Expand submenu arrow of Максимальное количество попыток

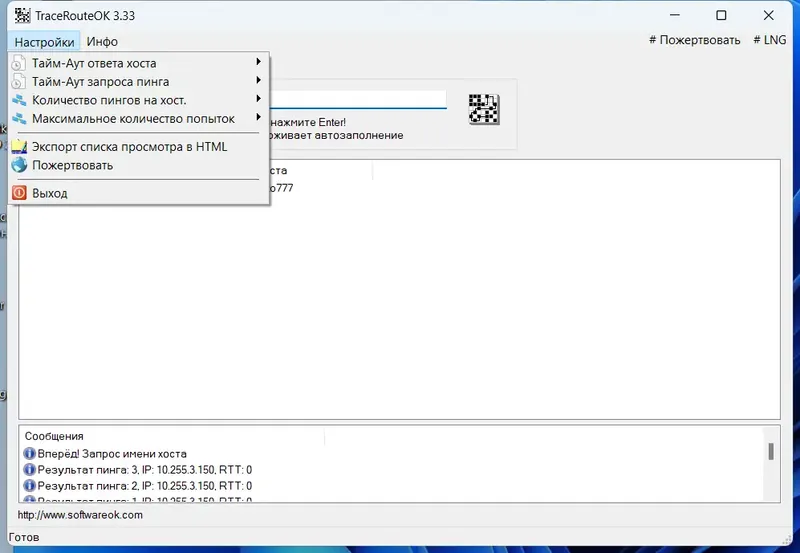(259, 117)
